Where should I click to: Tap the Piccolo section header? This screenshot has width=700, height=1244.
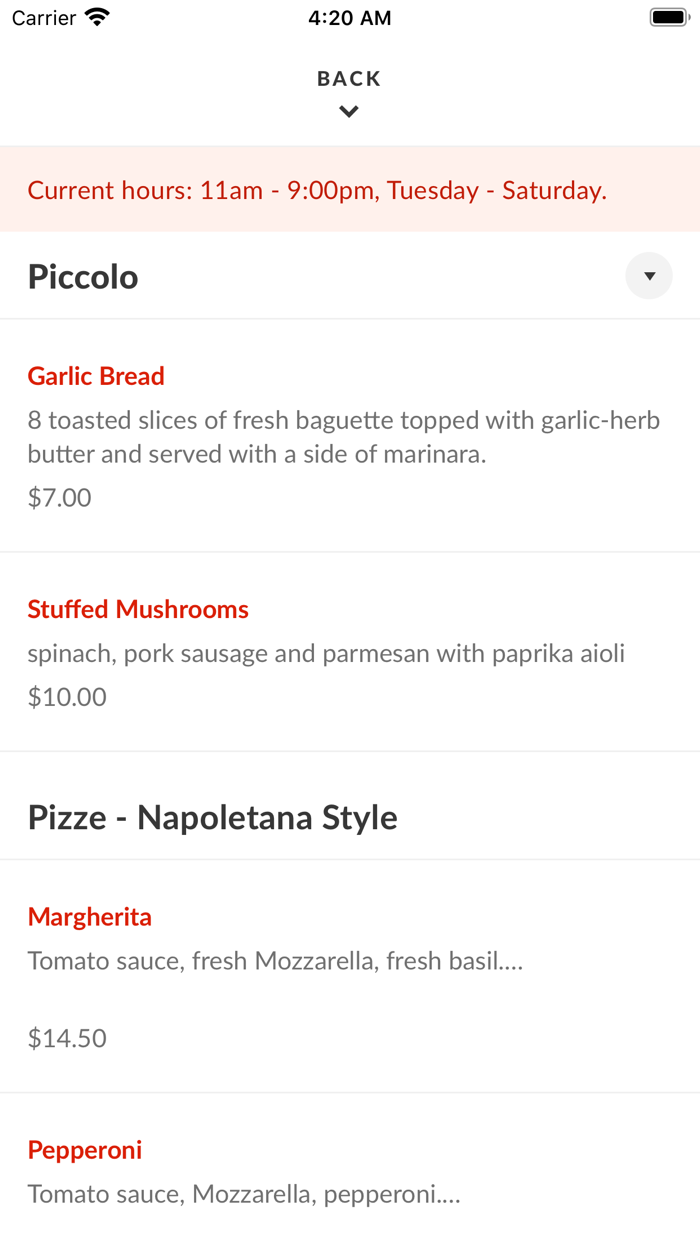pyautogui.click(x=83, y=275)
